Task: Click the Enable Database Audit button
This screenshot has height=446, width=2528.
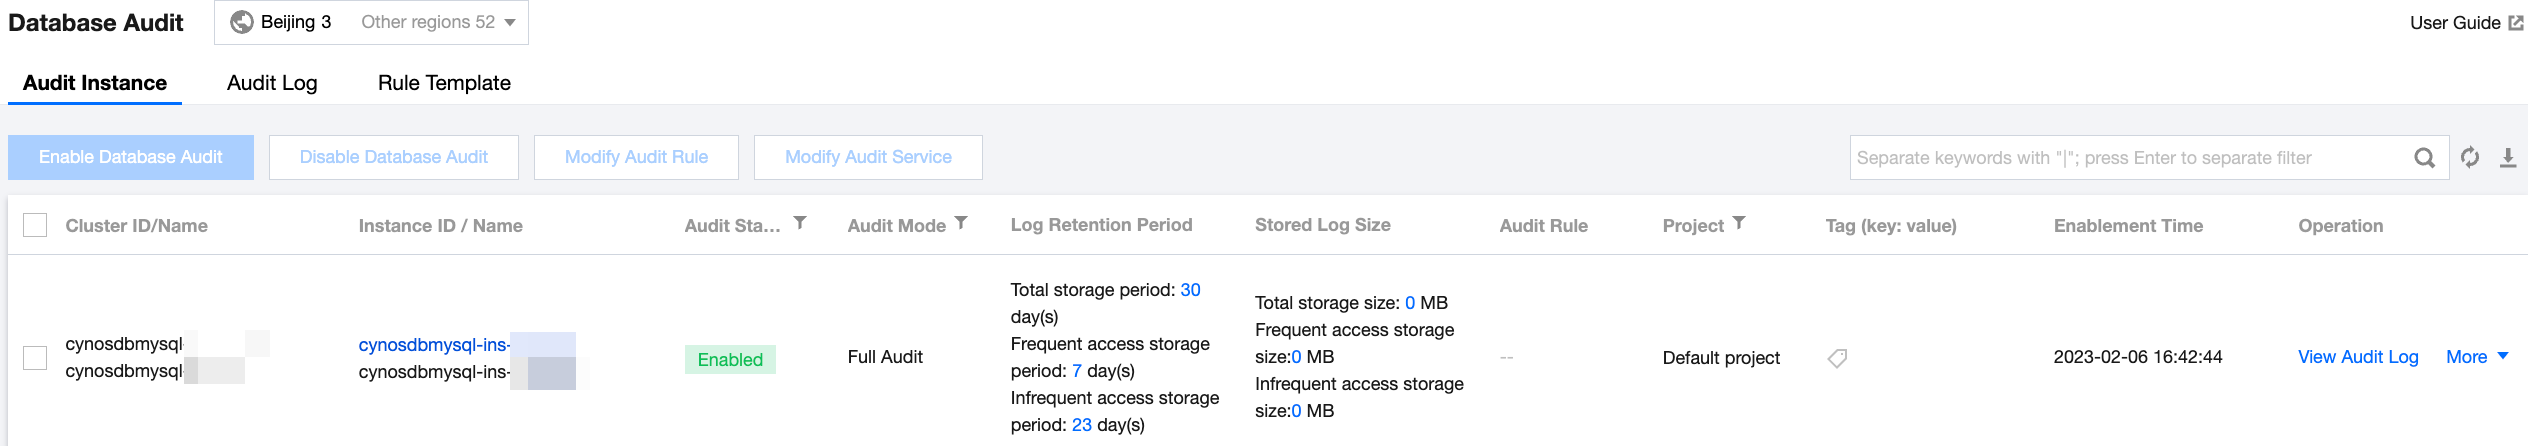Action: (x=131, y=157)
